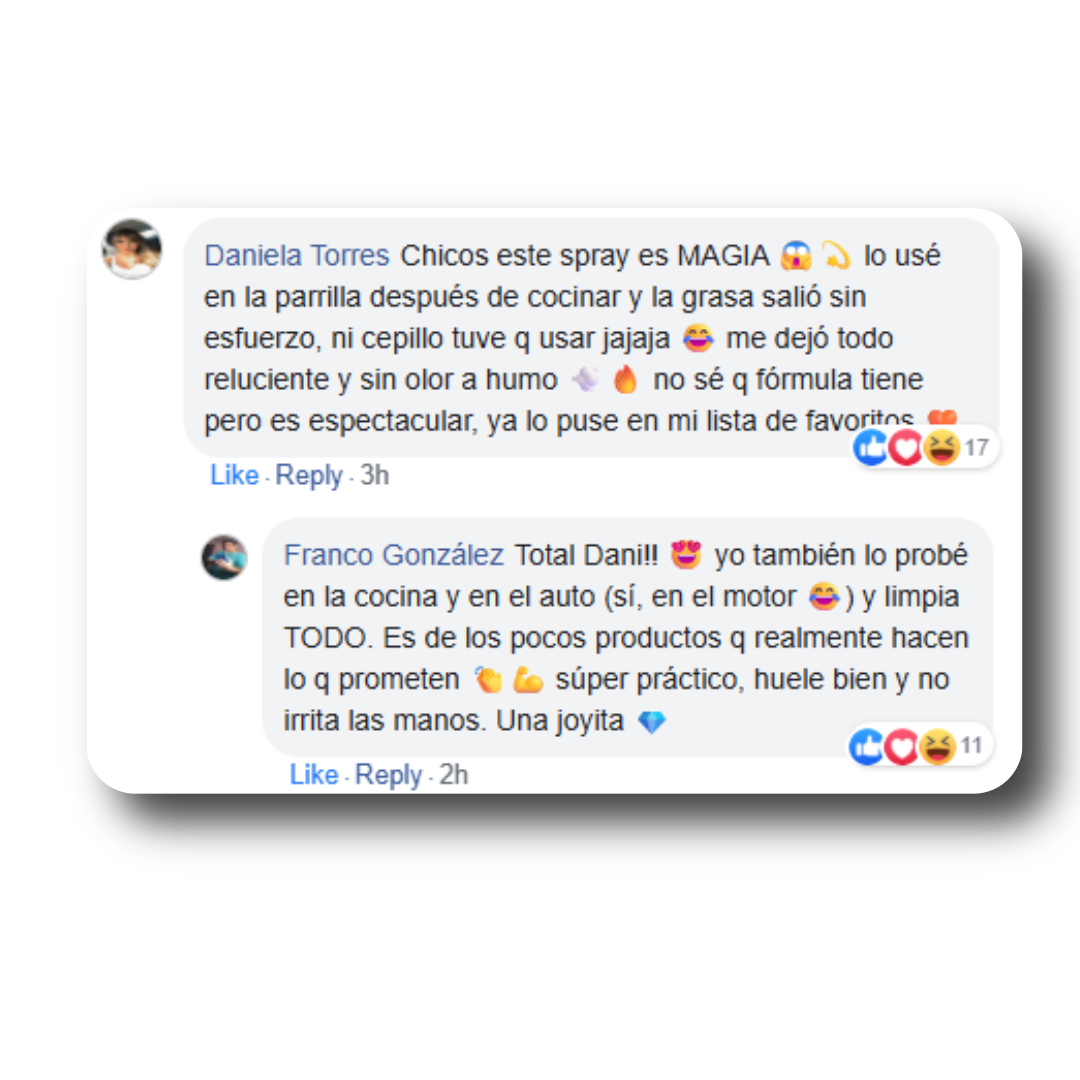Reply to Franco González's comment
Viewport: 1080px width, 1080px height.
coord(388,775)
